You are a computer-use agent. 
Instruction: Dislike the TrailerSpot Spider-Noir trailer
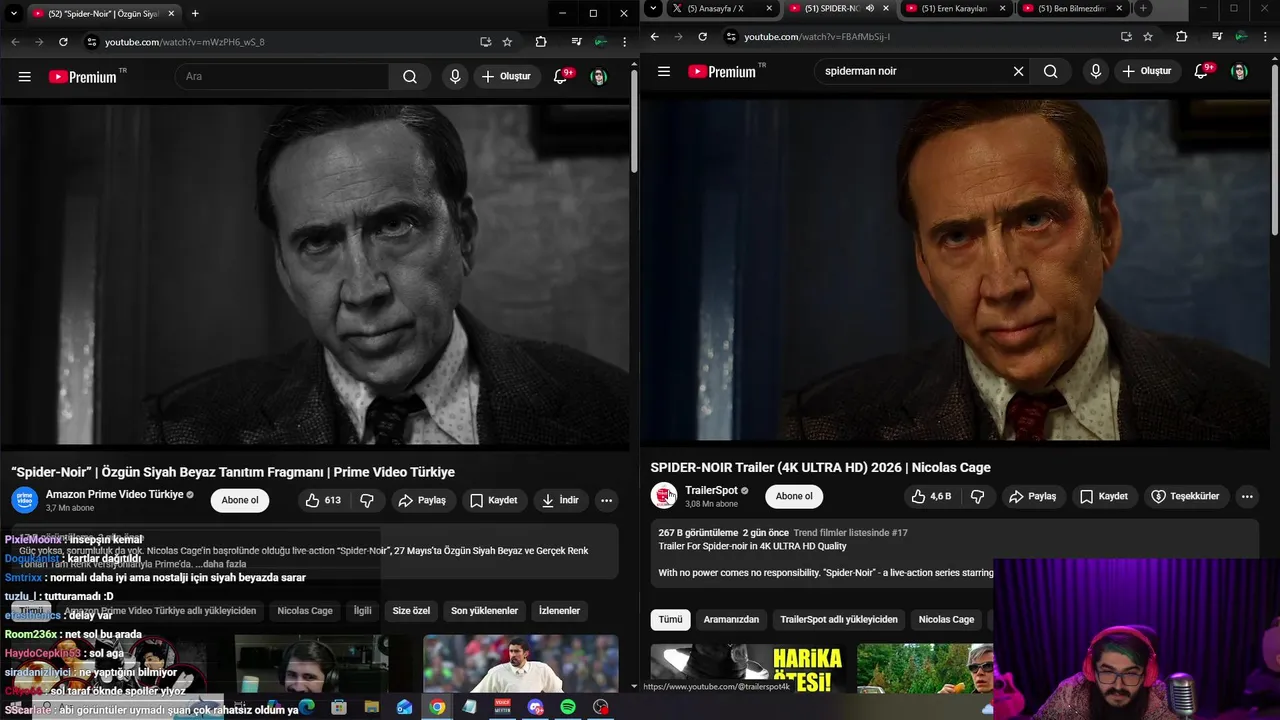pos(977,496)
